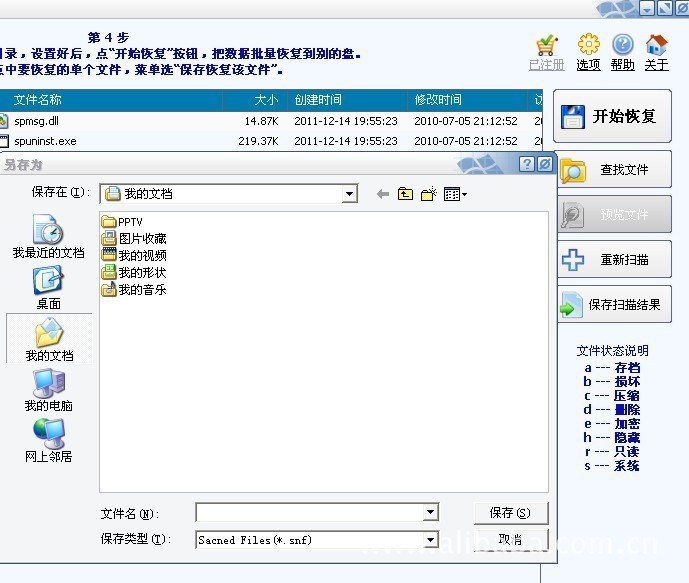
Task: Click the 开始恢复 button
Action: pos(612,116)
